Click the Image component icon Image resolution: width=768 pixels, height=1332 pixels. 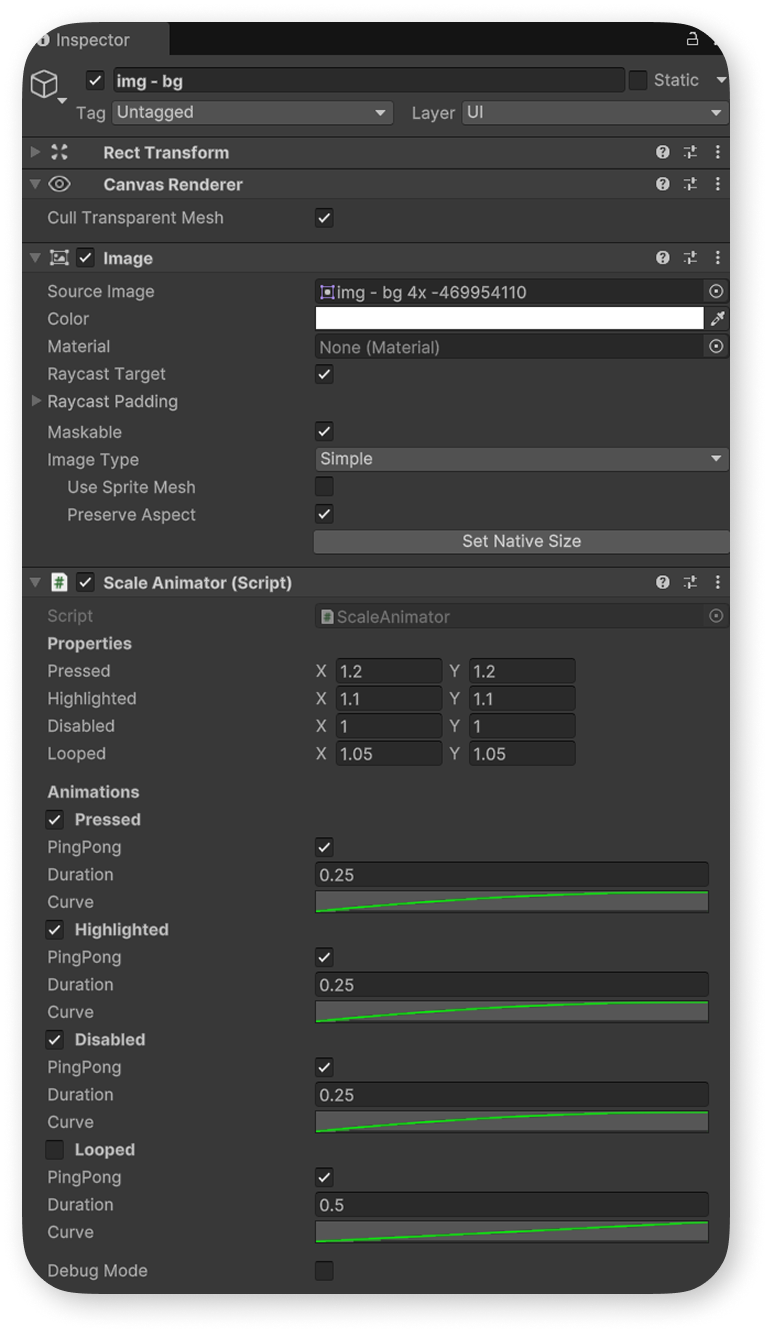tap(59, 258)
